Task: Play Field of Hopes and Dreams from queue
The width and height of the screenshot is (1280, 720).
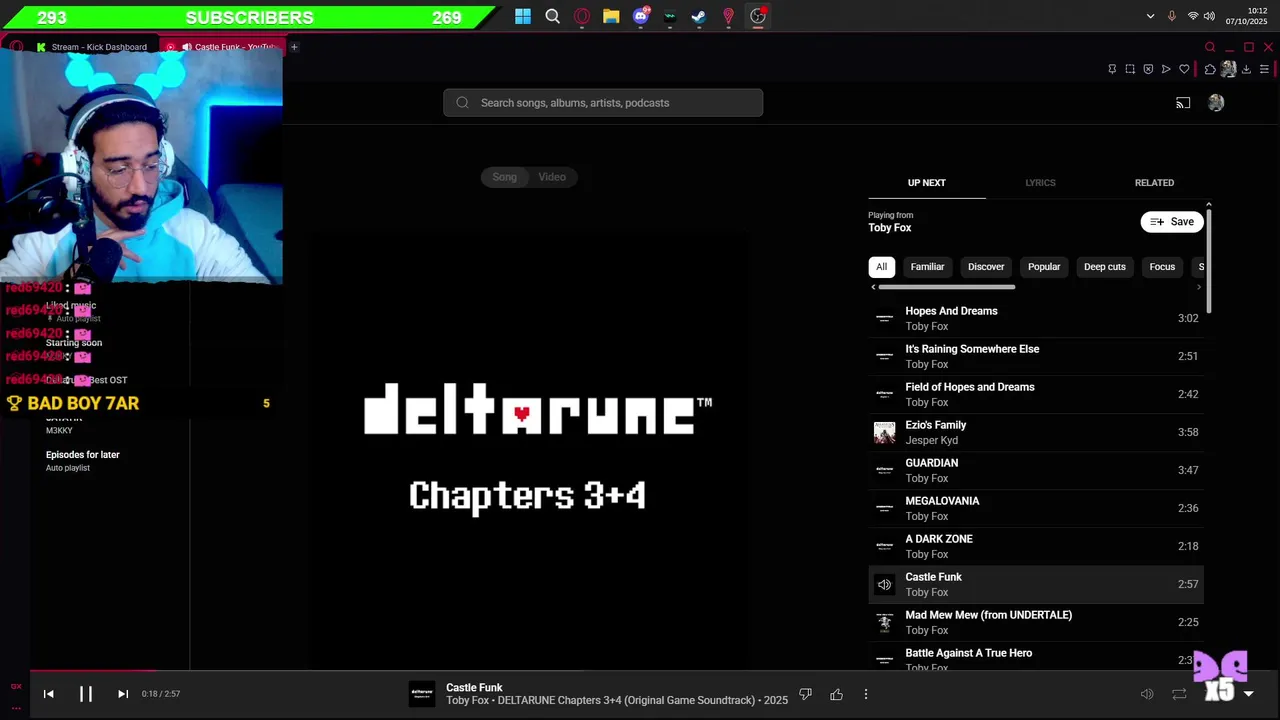Action: tap(1036, 394)
